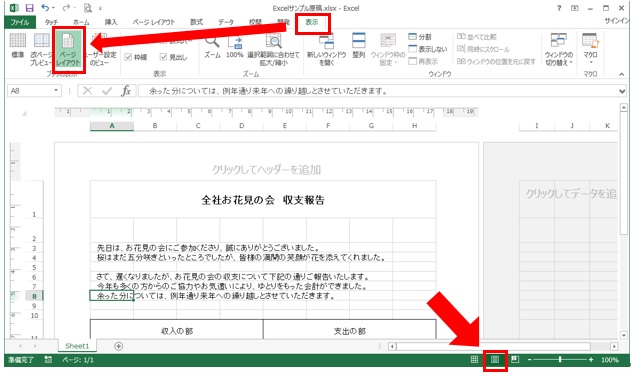Switch to the Page Layout ribbon tab
Viewport: 631px width, 374px height.
(x=154, y=22)
